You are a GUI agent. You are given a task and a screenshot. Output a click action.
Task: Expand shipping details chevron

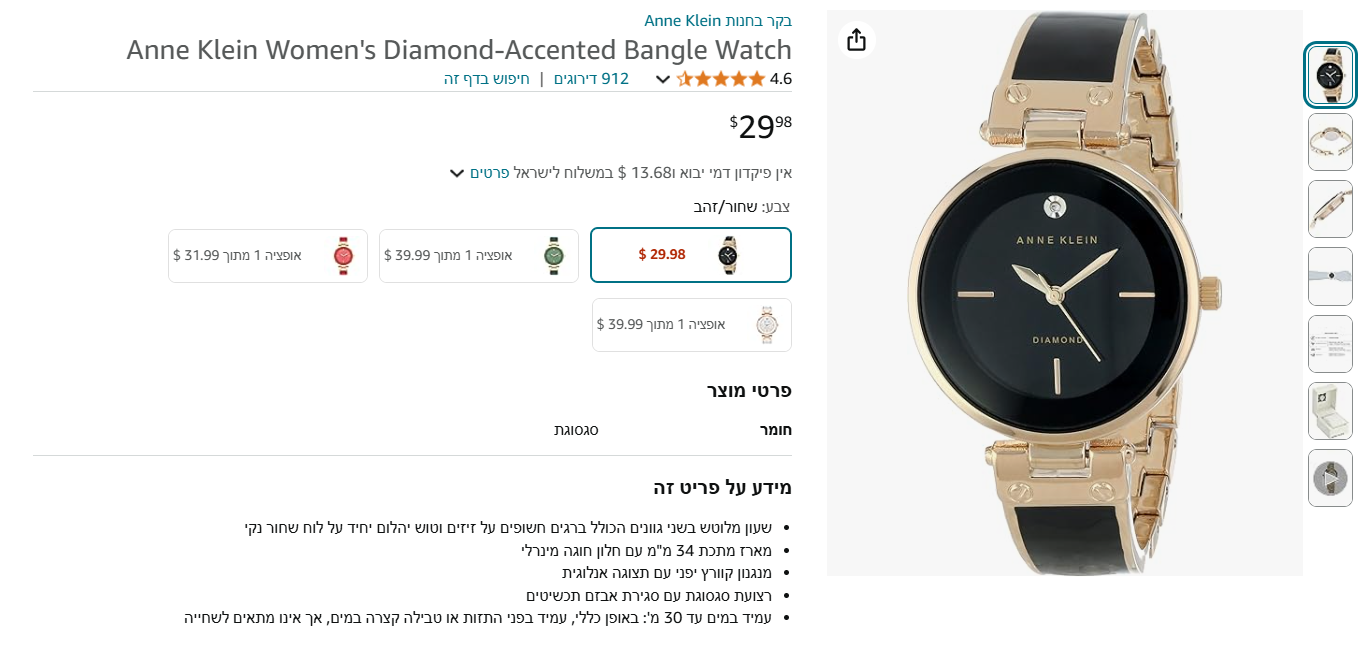(456, 174)
